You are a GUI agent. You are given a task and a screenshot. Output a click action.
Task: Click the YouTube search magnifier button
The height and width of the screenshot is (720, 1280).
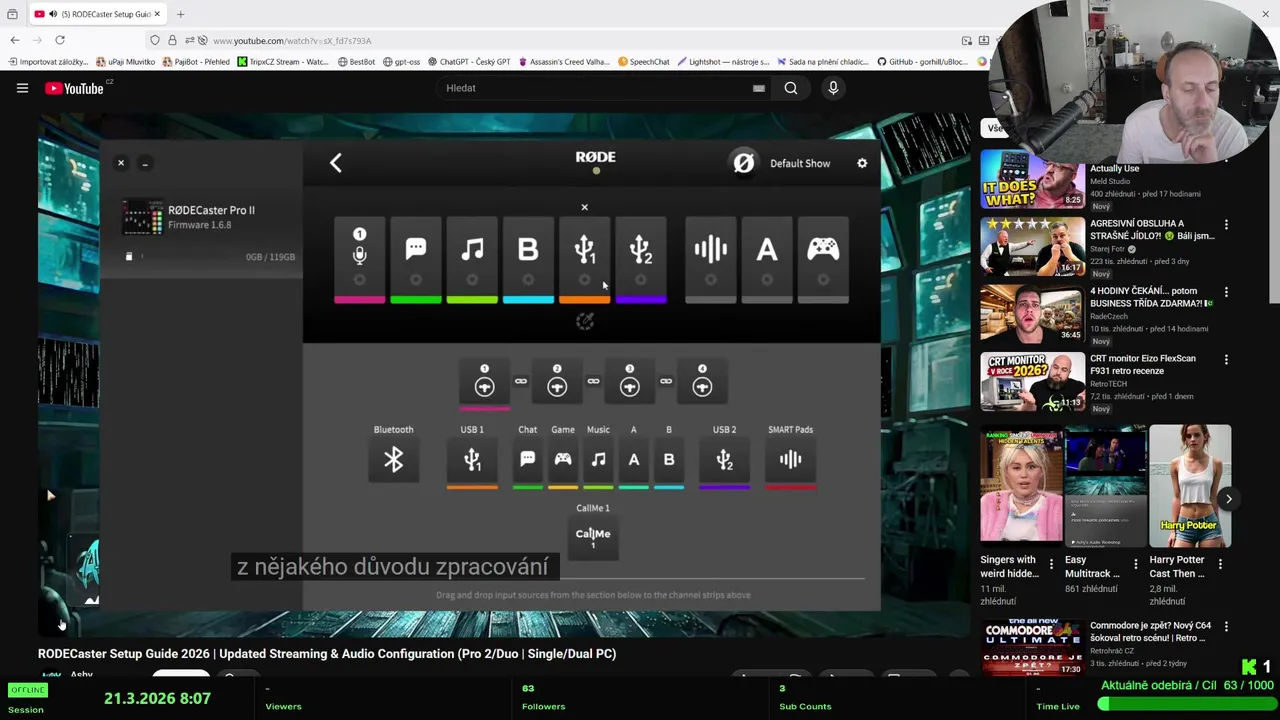tap(791, 88)
